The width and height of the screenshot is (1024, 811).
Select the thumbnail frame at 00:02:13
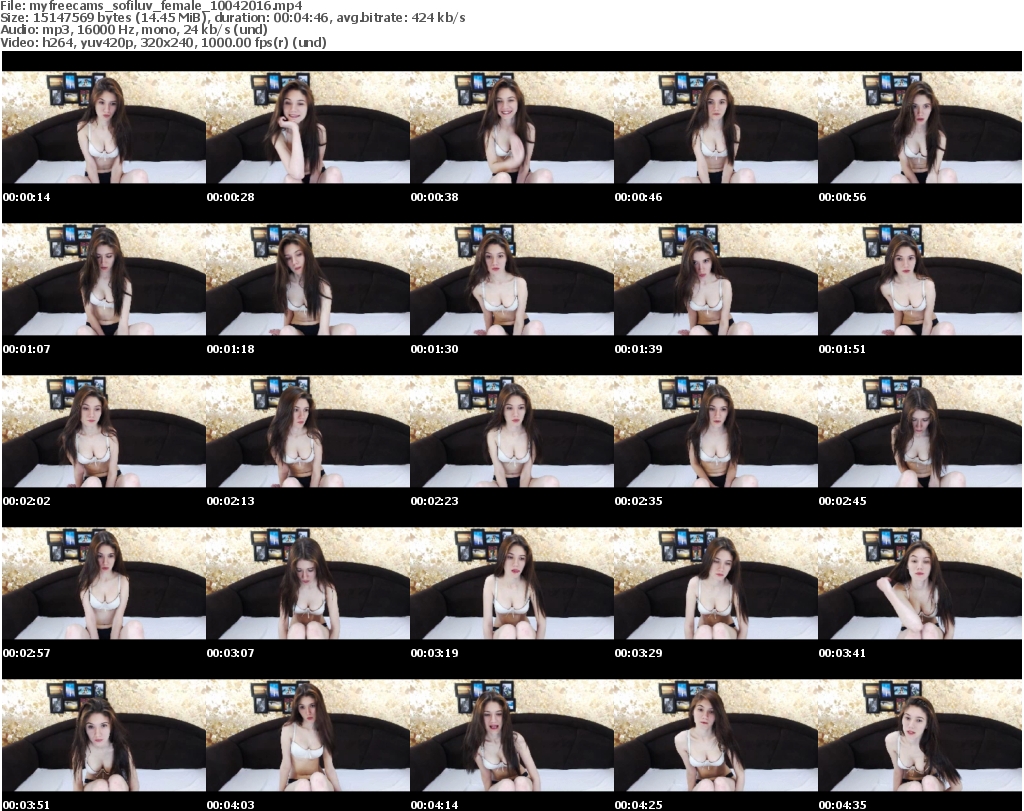click(308, 432)
